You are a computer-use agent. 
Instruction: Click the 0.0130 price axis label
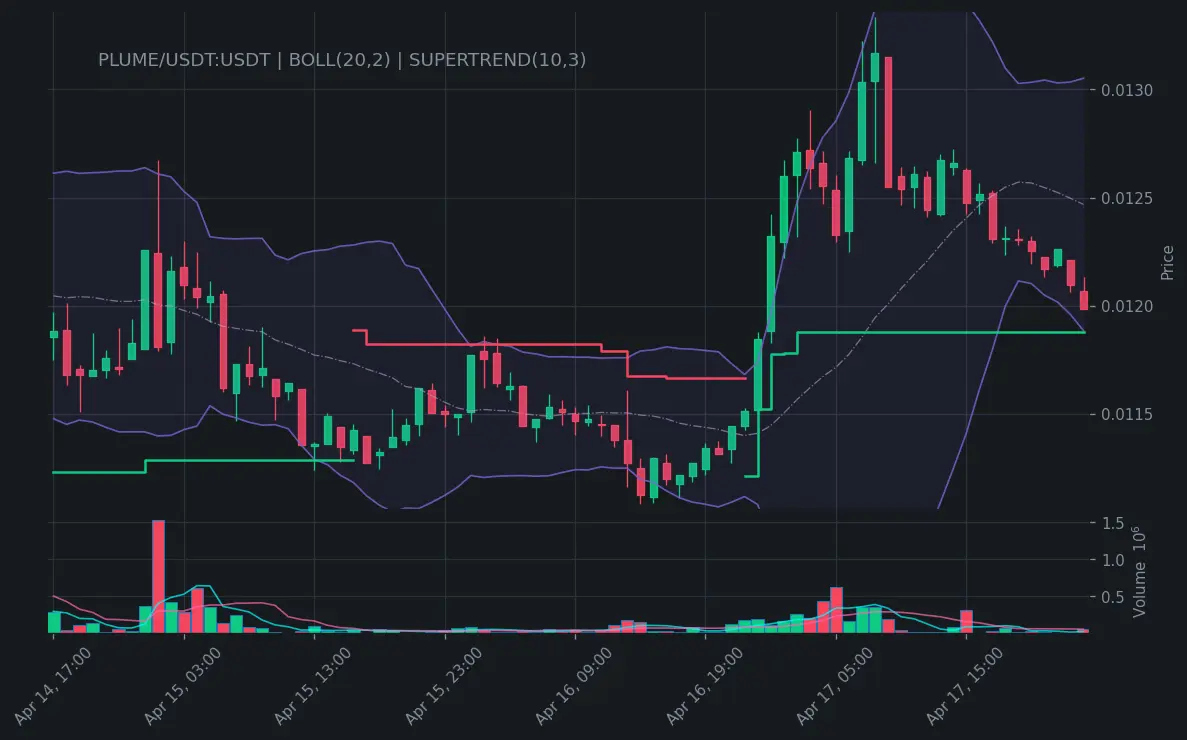(1126, 90)
